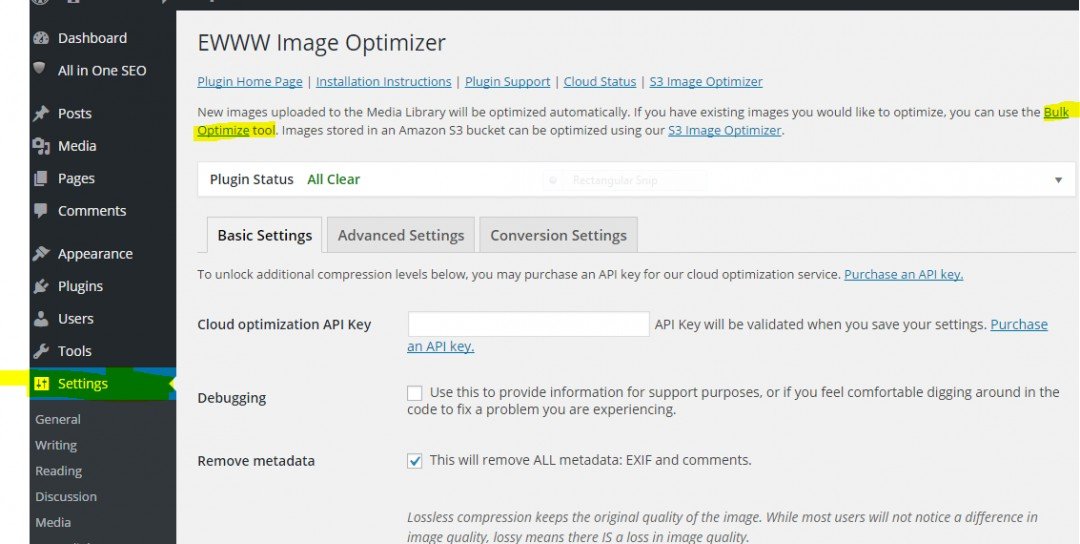Image resolution: width=1080 pixels, height=544 pixels.
Task: Open the Plugin Support link
Action: coord(508,82)
